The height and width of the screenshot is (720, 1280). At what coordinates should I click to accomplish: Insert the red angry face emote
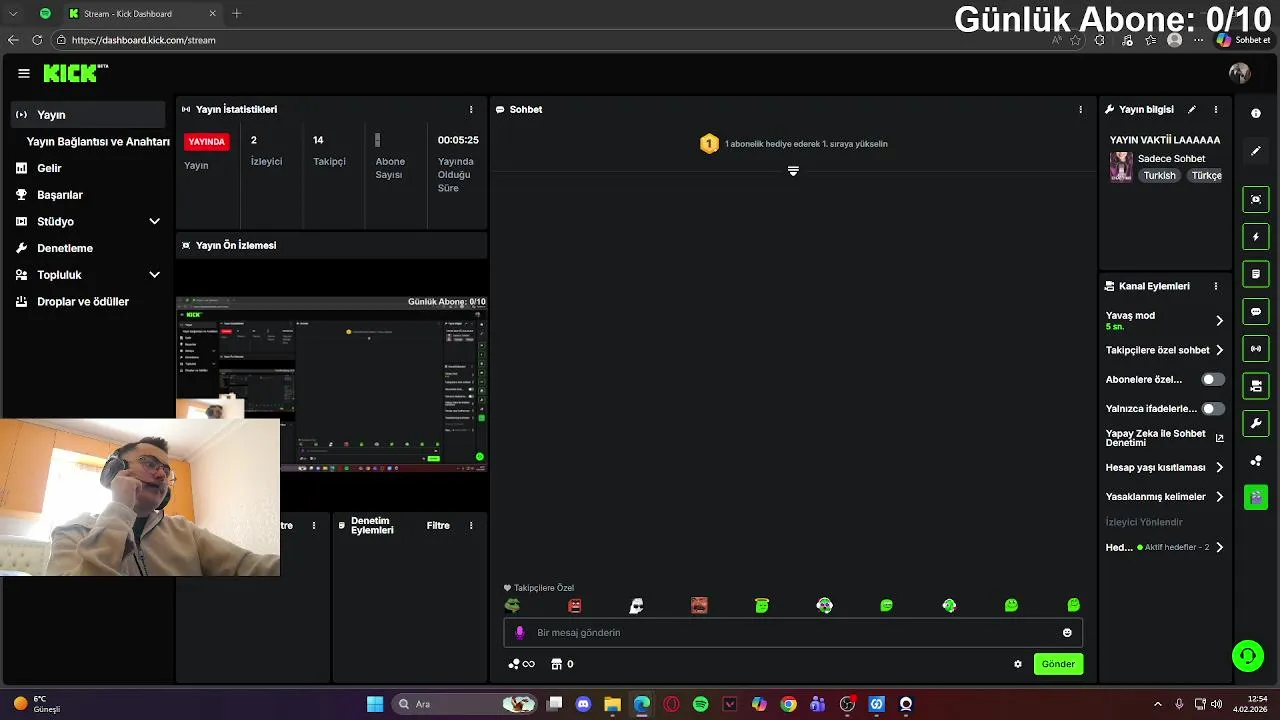(574, 606)
